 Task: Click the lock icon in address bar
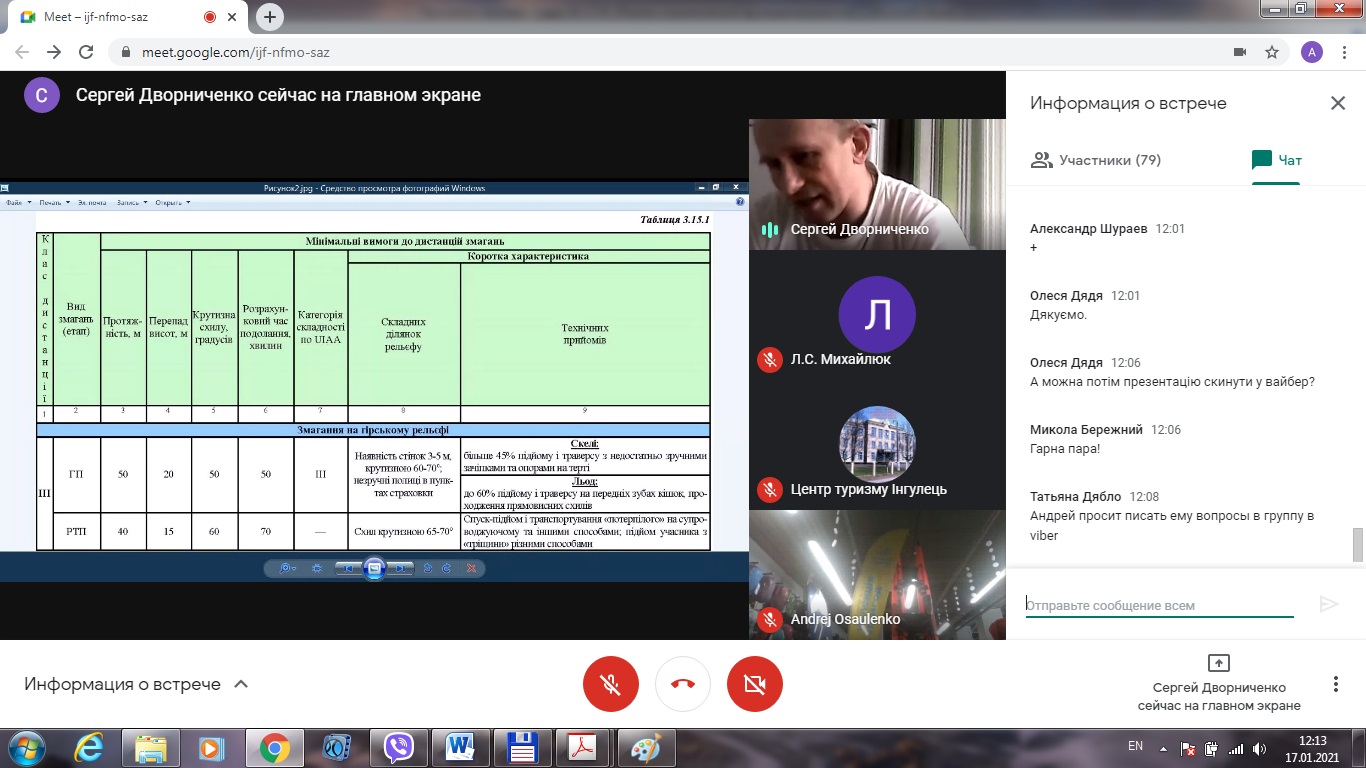(x=125, y=52)
